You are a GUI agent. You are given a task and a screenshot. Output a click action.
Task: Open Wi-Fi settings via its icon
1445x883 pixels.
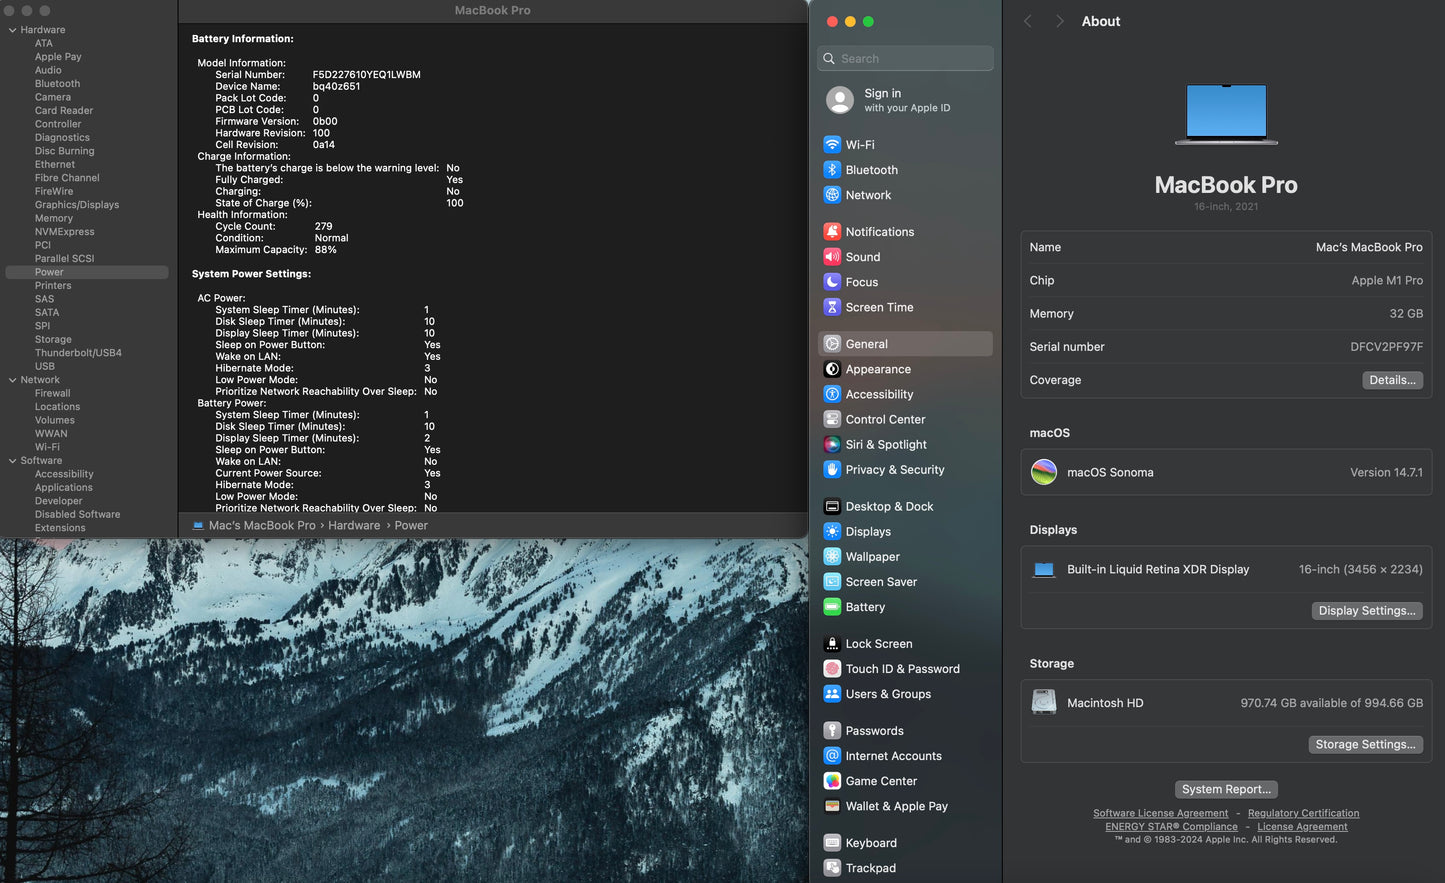[832, 144]
